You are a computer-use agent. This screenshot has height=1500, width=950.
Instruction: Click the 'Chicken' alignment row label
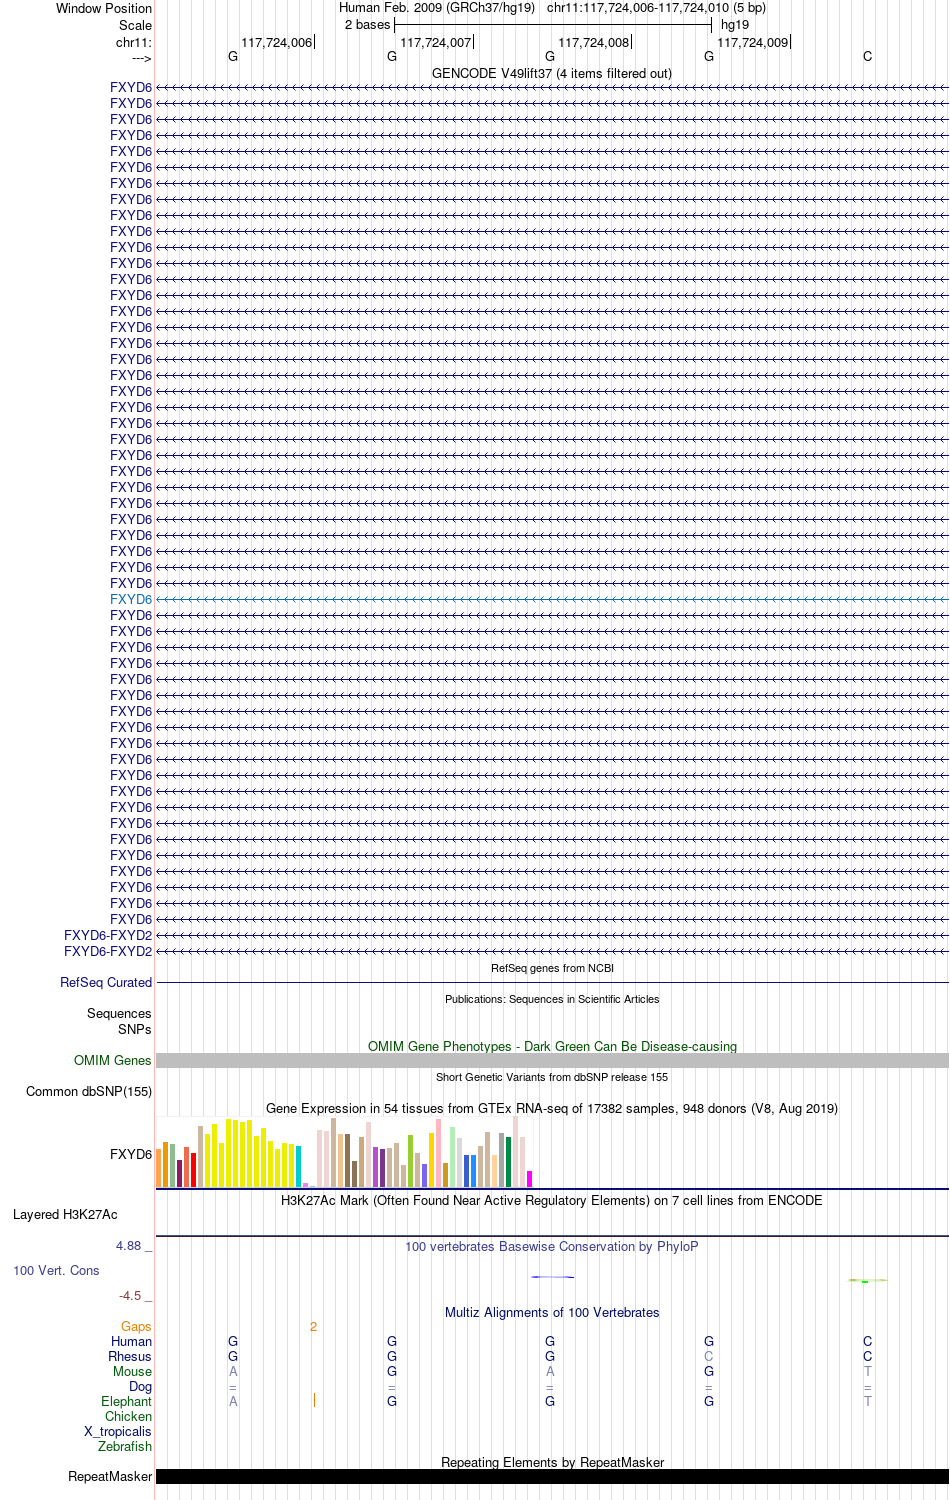(129, 1417)
